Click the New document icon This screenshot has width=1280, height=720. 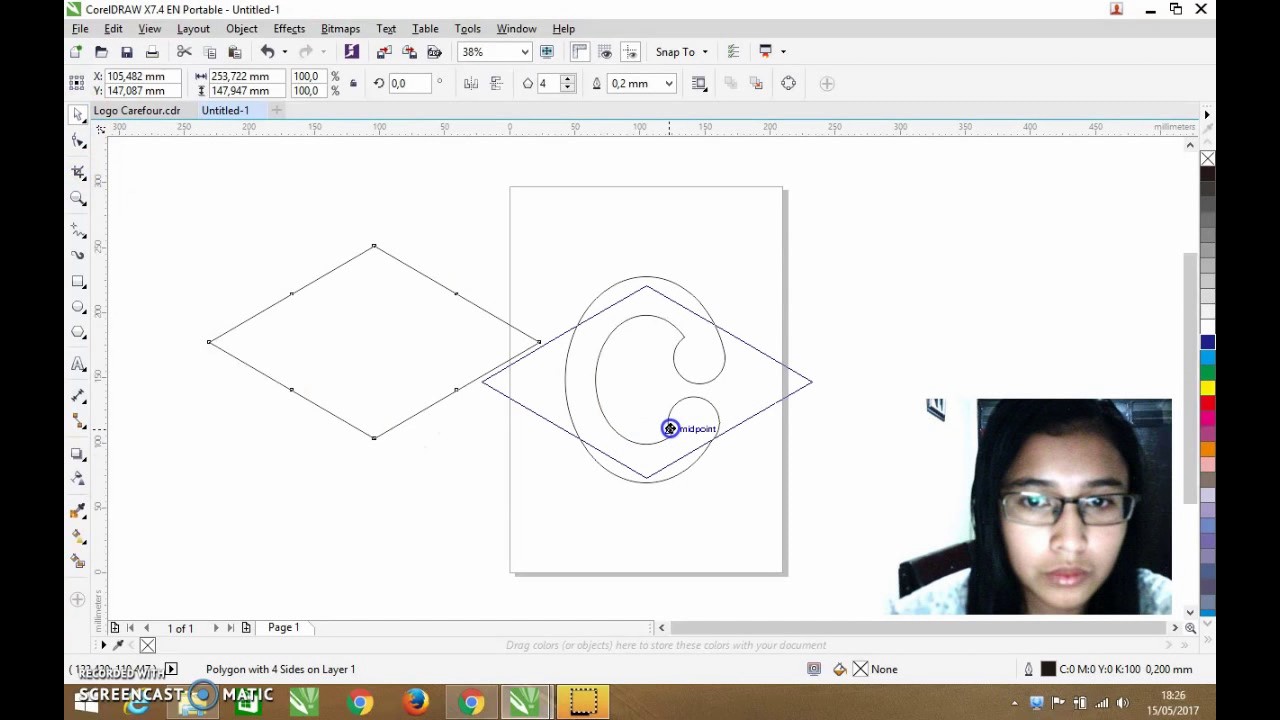pos(76,52)
